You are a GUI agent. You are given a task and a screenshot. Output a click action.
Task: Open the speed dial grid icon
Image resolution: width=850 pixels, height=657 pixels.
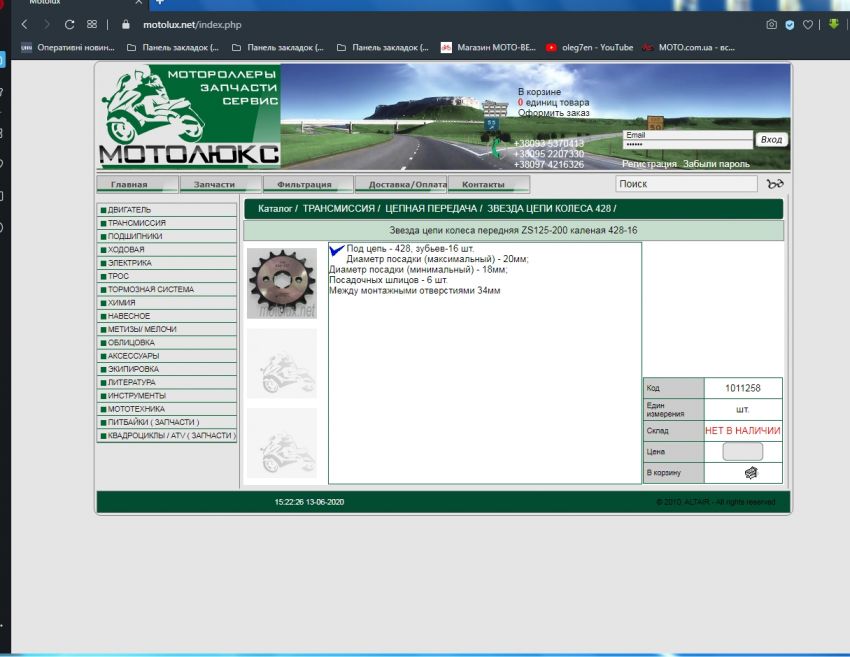[92, 24]
